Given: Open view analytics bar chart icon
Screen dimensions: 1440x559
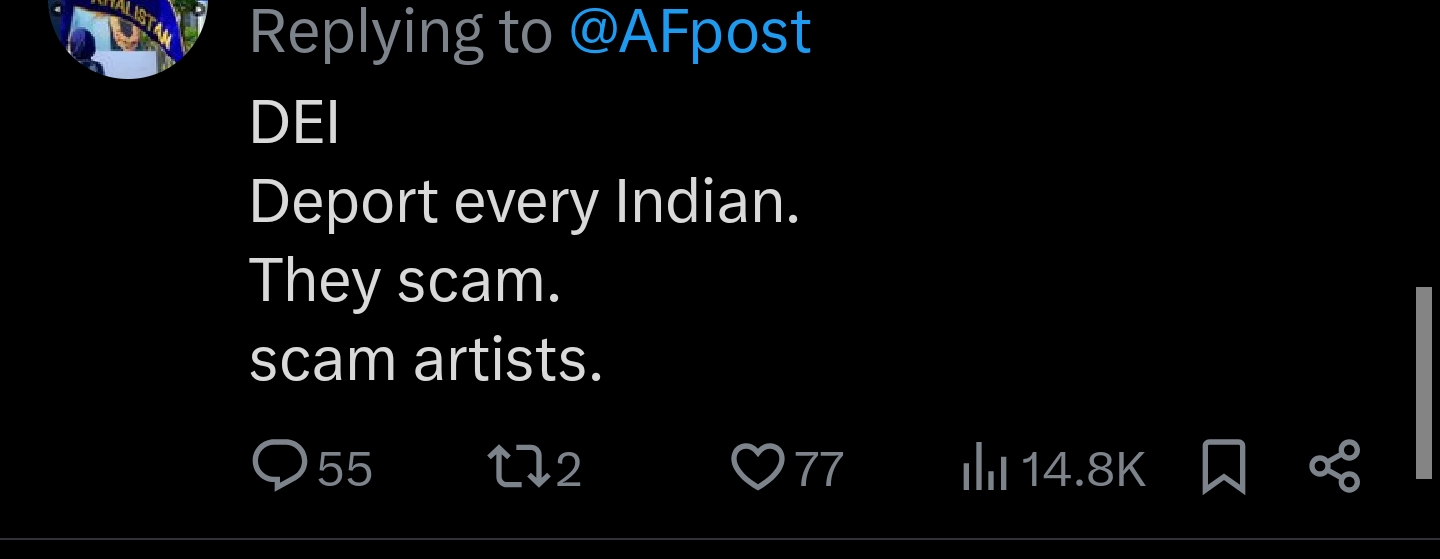Looking at the screenshot, I should pos(984,469).
